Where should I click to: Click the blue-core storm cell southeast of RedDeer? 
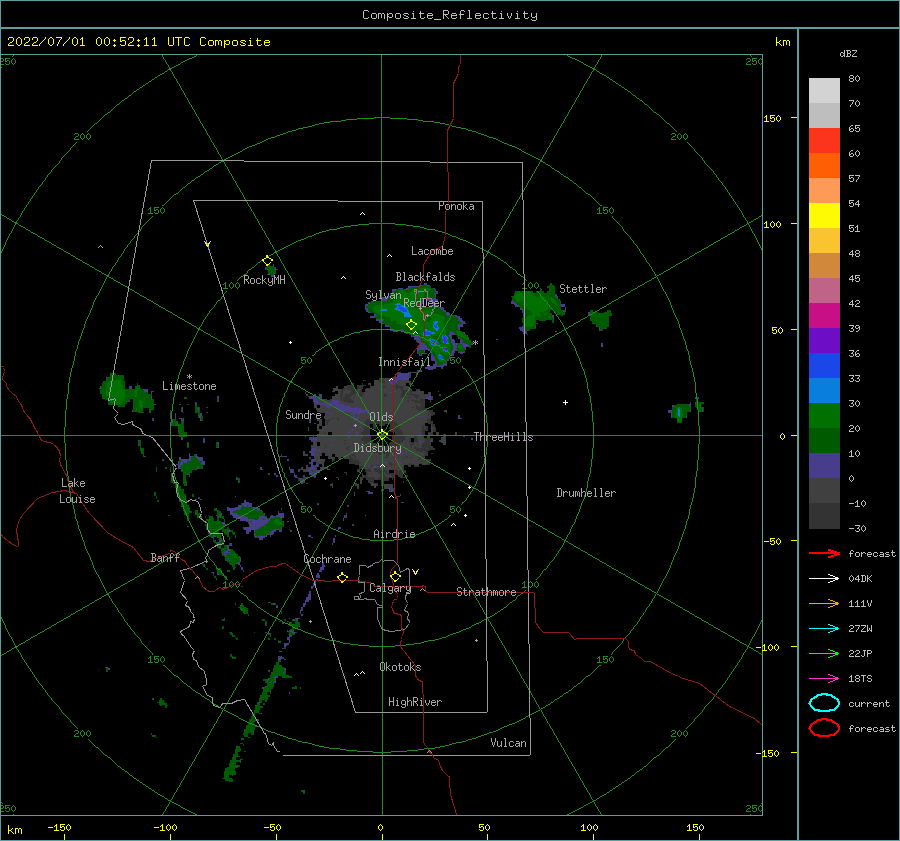point(443,339)
